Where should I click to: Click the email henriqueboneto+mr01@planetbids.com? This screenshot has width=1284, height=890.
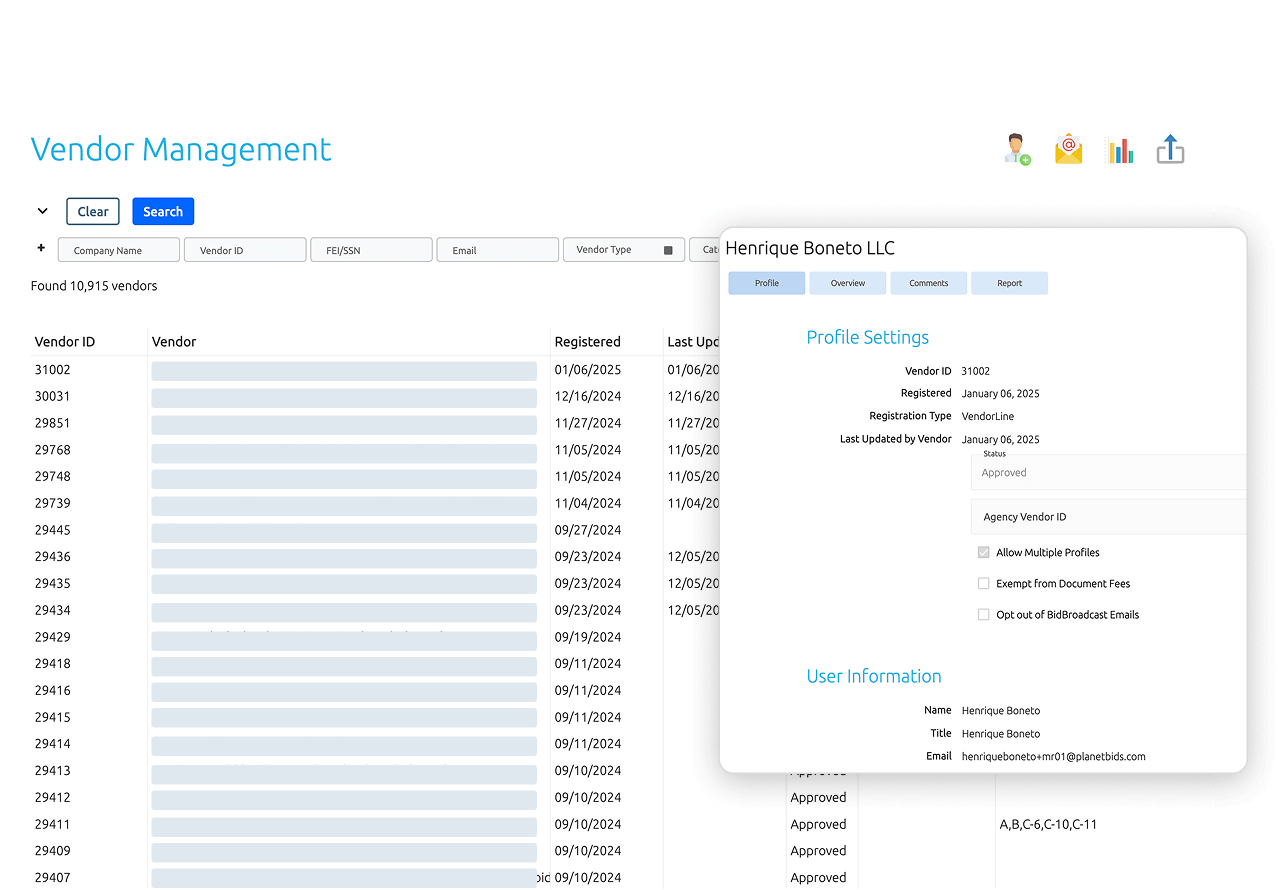(1055, 756)
